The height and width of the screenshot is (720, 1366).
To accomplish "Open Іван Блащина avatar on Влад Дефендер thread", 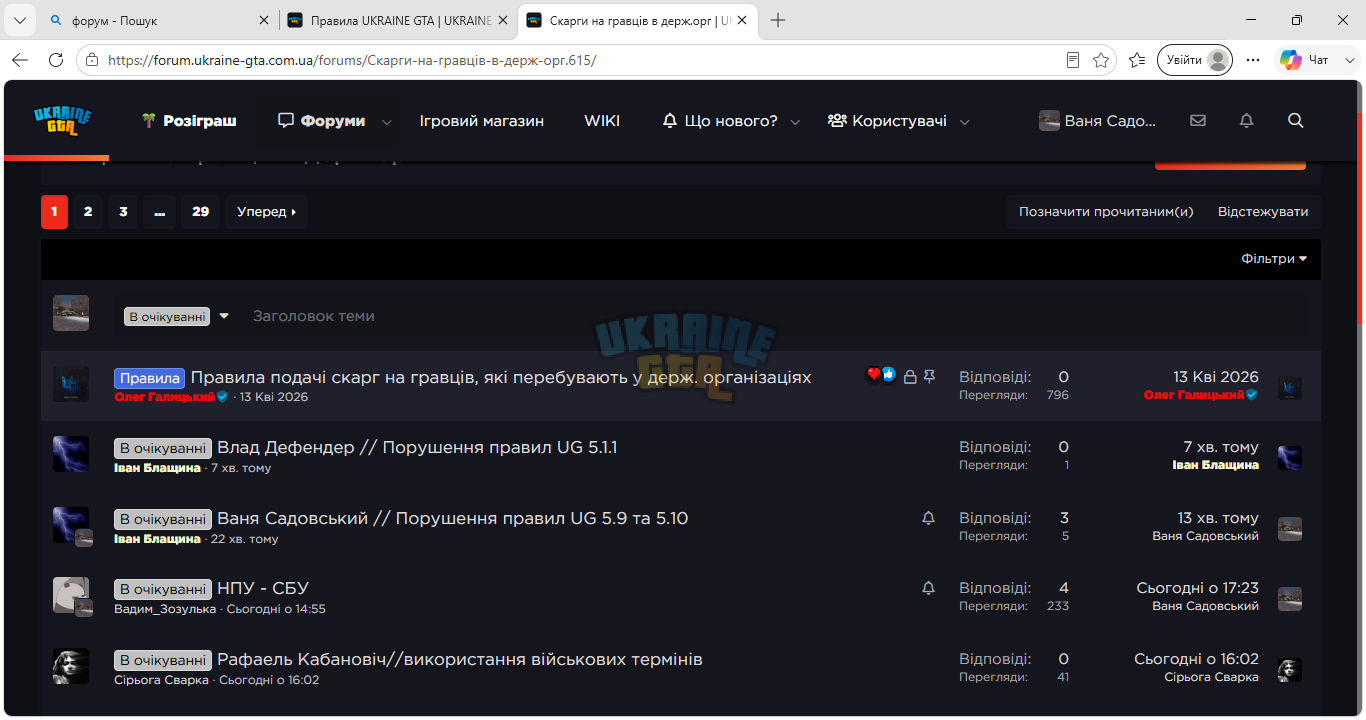I will coord(71,454).
